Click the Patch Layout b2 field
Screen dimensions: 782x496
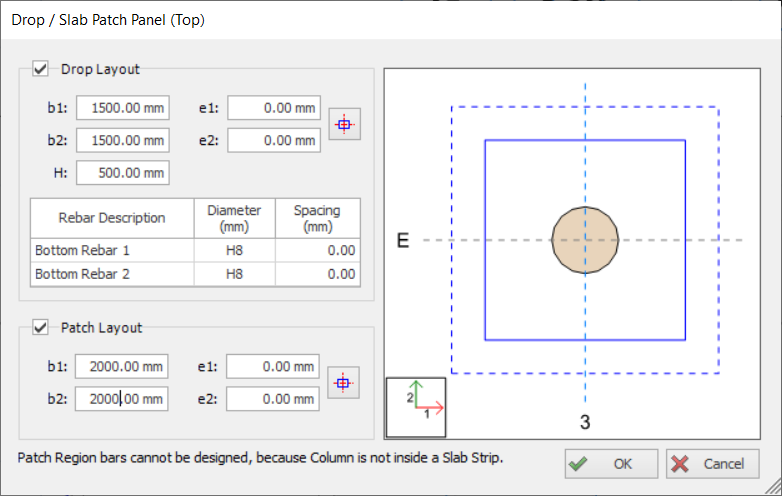[121, 399]
